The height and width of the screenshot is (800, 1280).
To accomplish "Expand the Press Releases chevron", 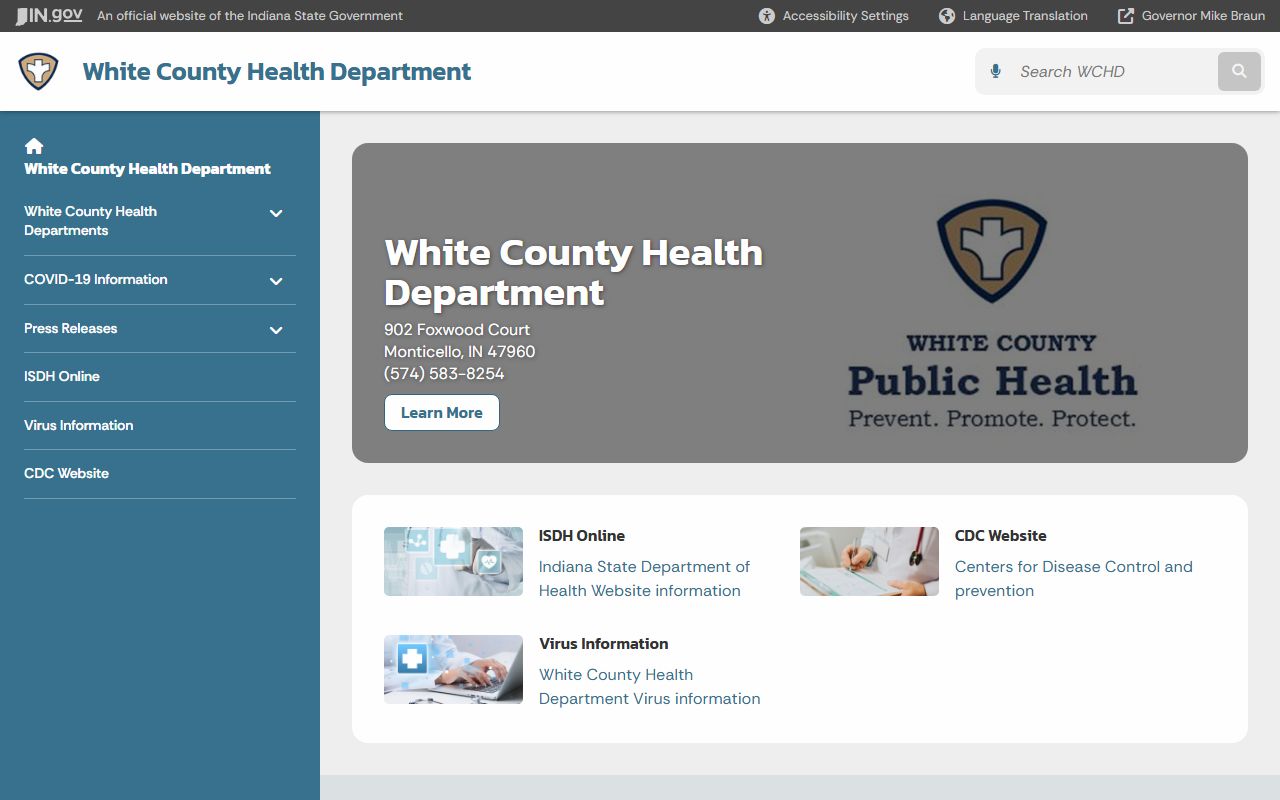I will click(x=276, y=330).
